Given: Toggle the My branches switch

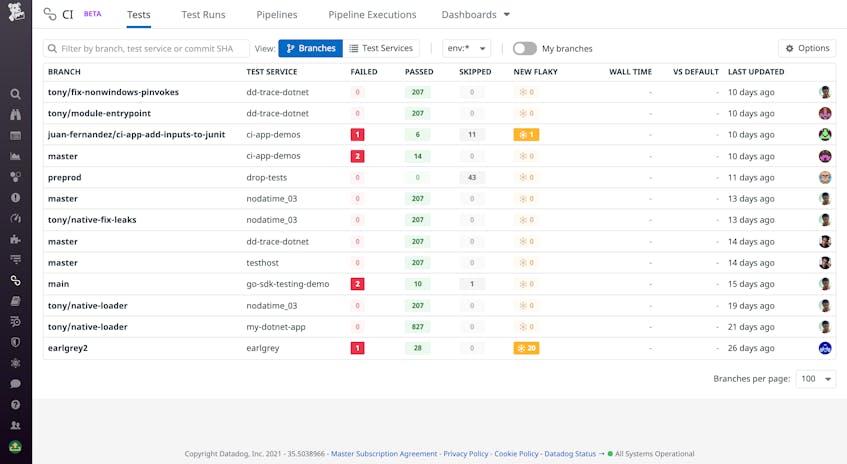Looking at the screenshot, I should click(x=525, y=49).
